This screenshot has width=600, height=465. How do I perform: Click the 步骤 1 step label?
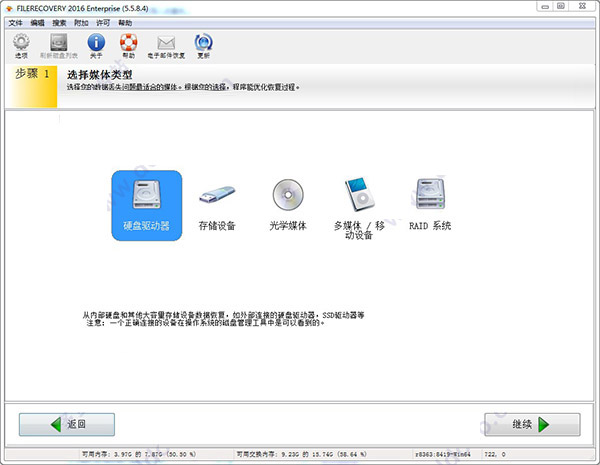(x=33, y=73)
